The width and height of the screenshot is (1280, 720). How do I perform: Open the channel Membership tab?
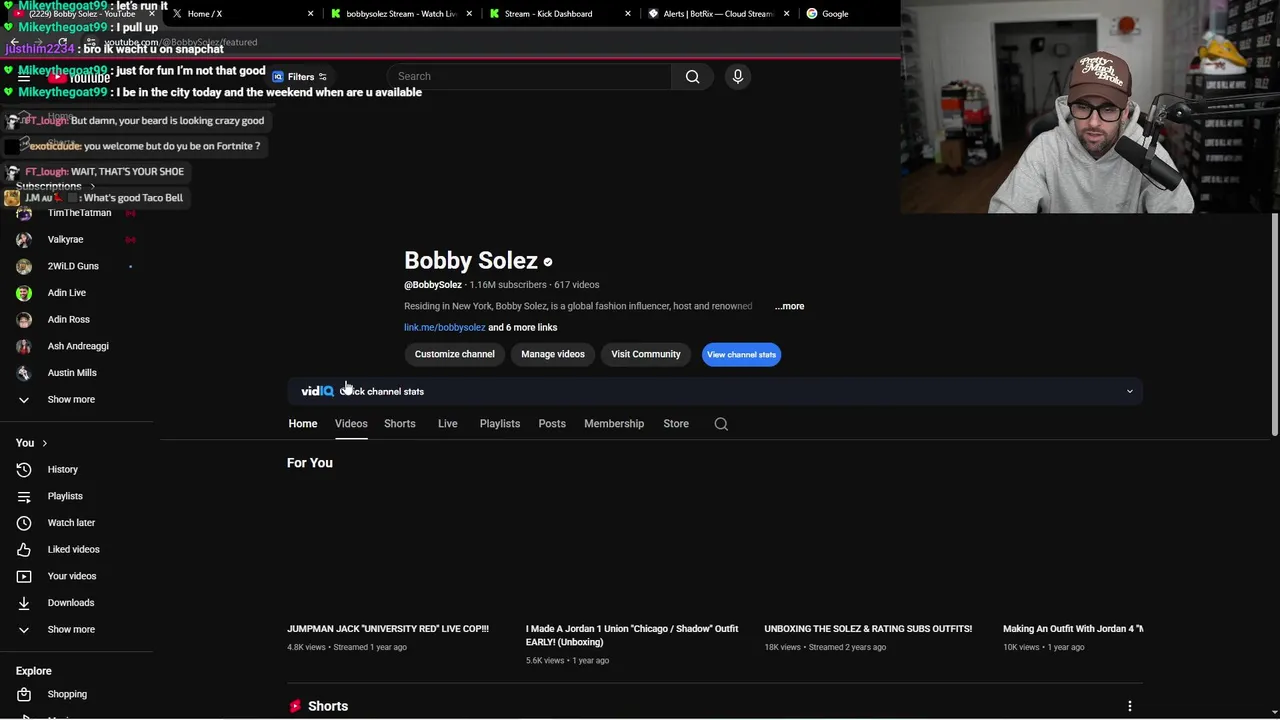point(614,424)
